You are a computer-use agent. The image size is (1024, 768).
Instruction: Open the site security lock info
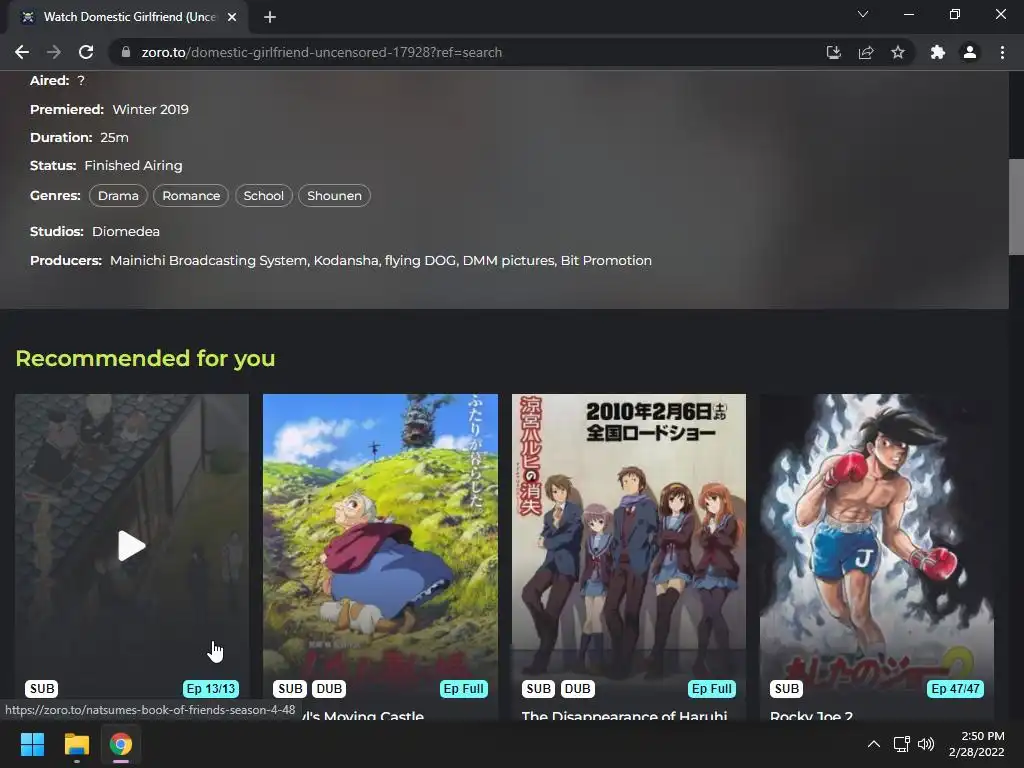125,52
